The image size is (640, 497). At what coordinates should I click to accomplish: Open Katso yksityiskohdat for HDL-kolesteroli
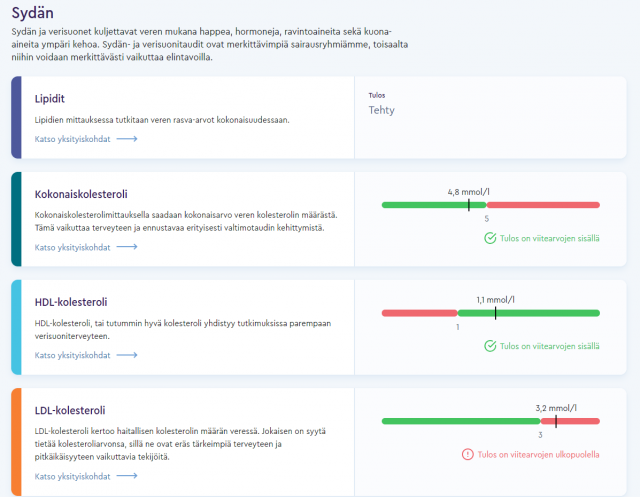coord(73,355)
